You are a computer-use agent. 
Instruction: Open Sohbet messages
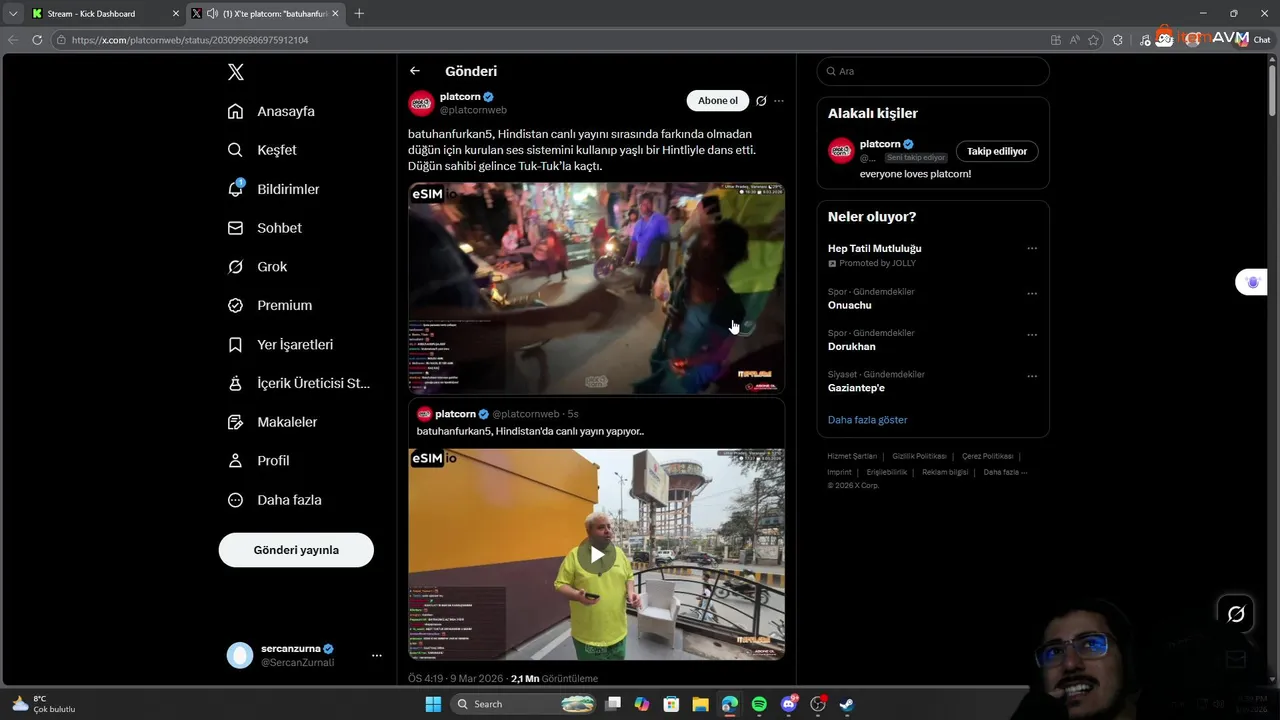(264, 228)
